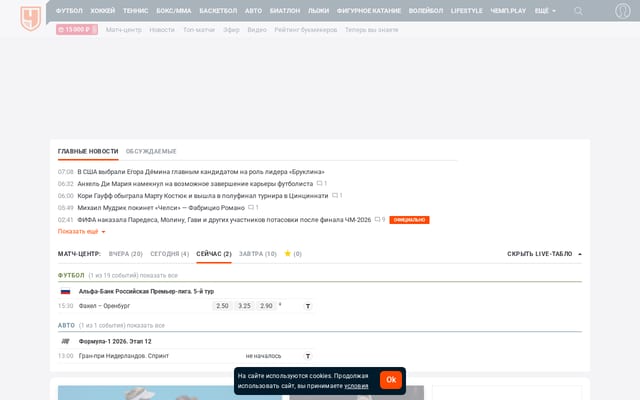Image resolution: width=640 pixels, height=400 pixels.
Task: Go to Теперь вы знаете in submenu
Action: [371, 30]
